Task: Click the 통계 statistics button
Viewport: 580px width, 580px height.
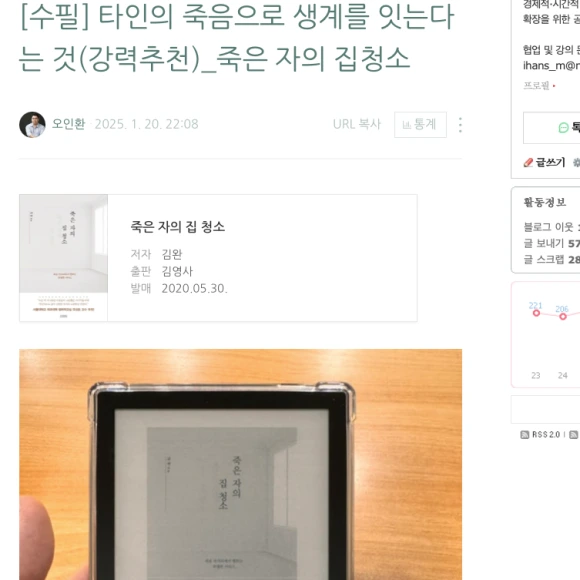Action: coord(420,125)
